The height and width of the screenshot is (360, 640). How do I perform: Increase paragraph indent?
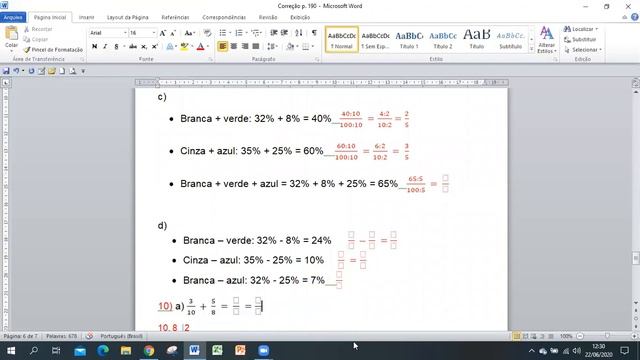tap(284, 33)
